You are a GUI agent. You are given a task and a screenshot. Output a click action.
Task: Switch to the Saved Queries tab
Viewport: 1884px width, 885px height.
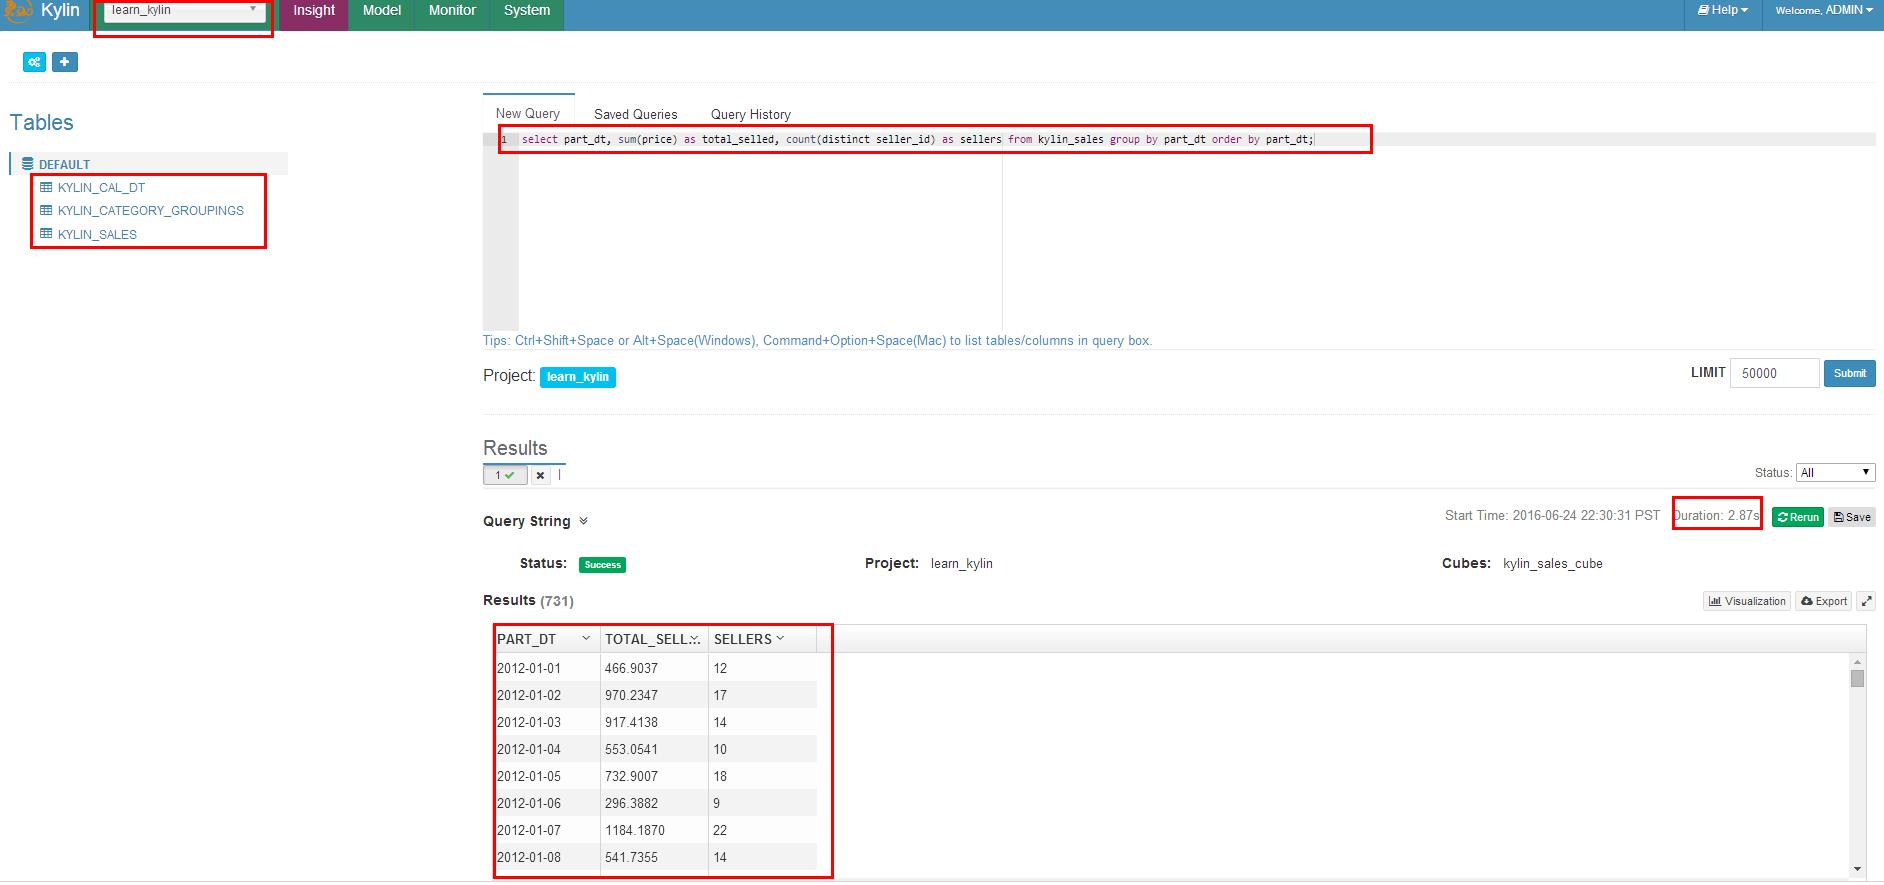635,114
